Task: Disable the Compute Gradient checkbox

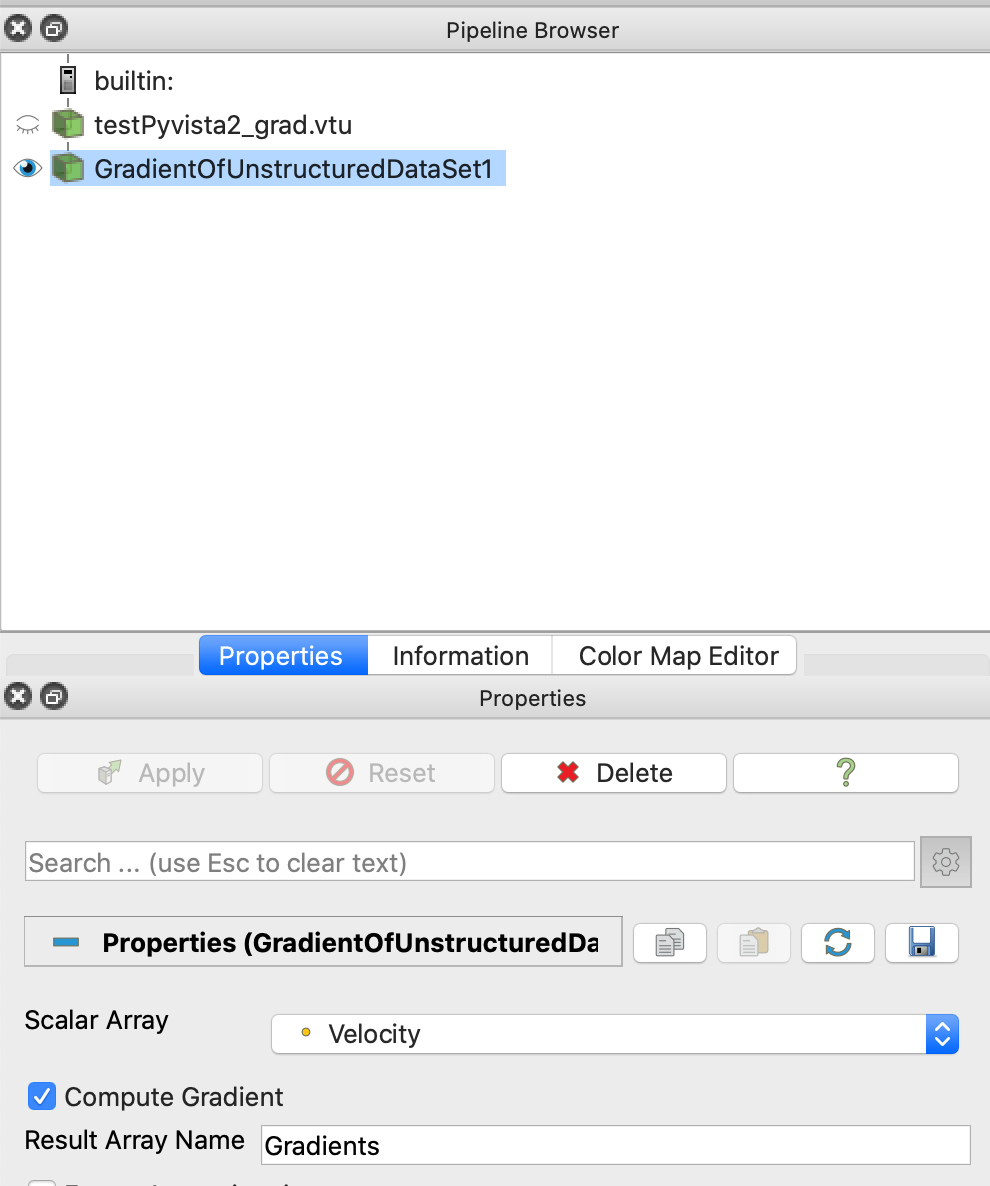Action: [x=41, y=1096]
